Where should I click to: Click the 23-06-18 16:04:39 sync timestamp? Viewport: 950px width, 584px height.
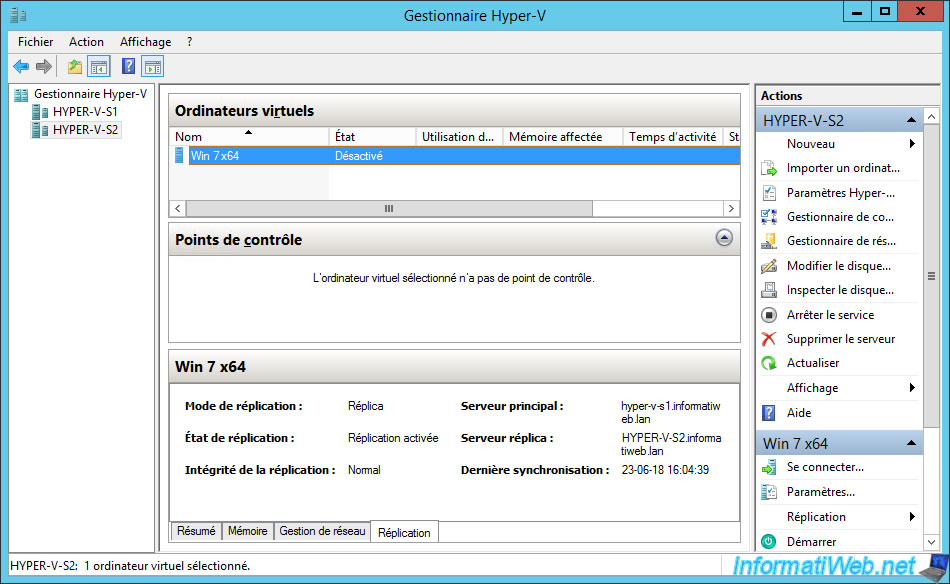click(x=665, y=470)
